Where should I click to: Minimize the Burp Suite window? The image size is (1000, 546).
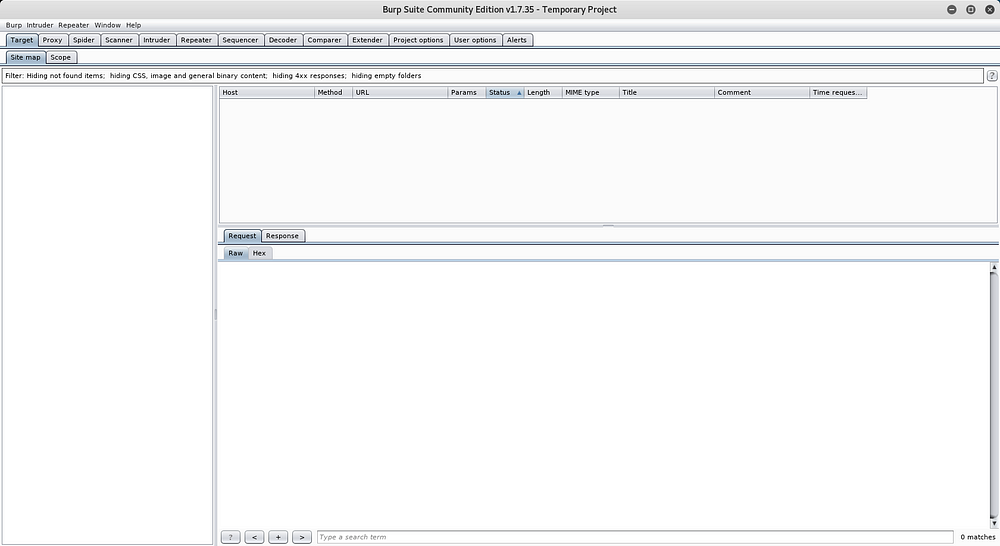tap(952, 10)
